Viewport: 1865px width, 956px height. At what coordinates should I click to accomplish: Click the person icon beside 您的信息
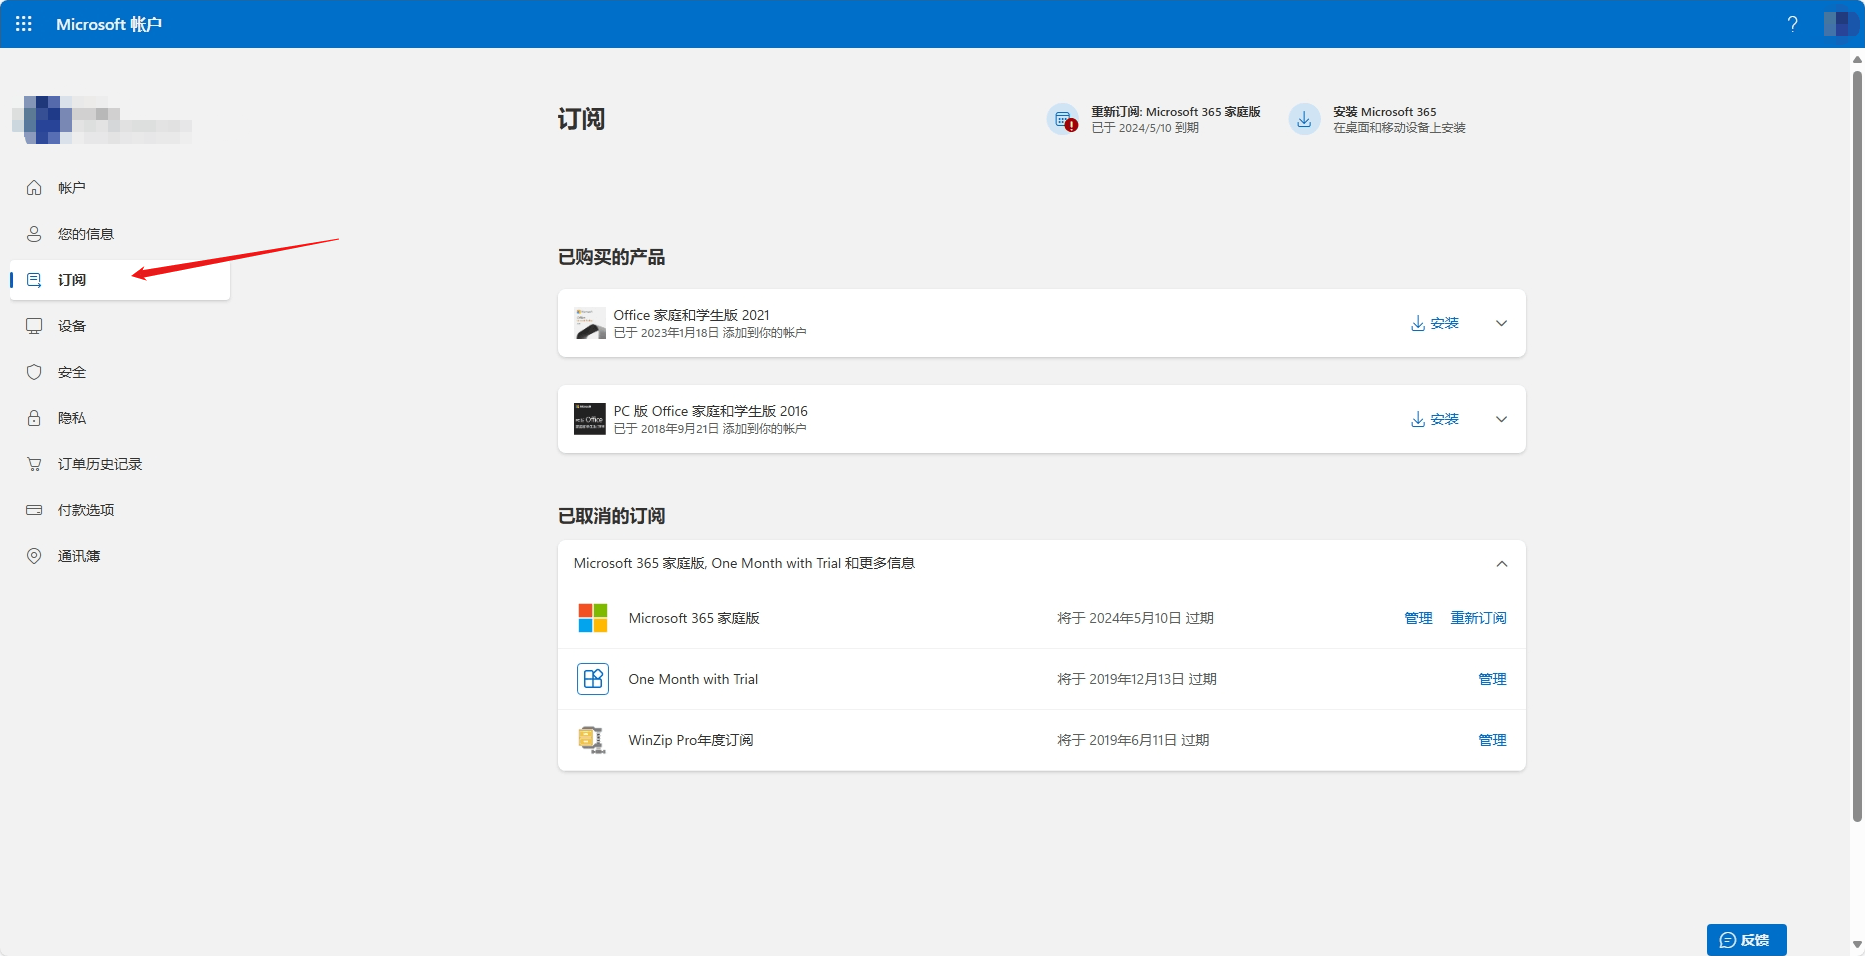(x=34, y=234)
